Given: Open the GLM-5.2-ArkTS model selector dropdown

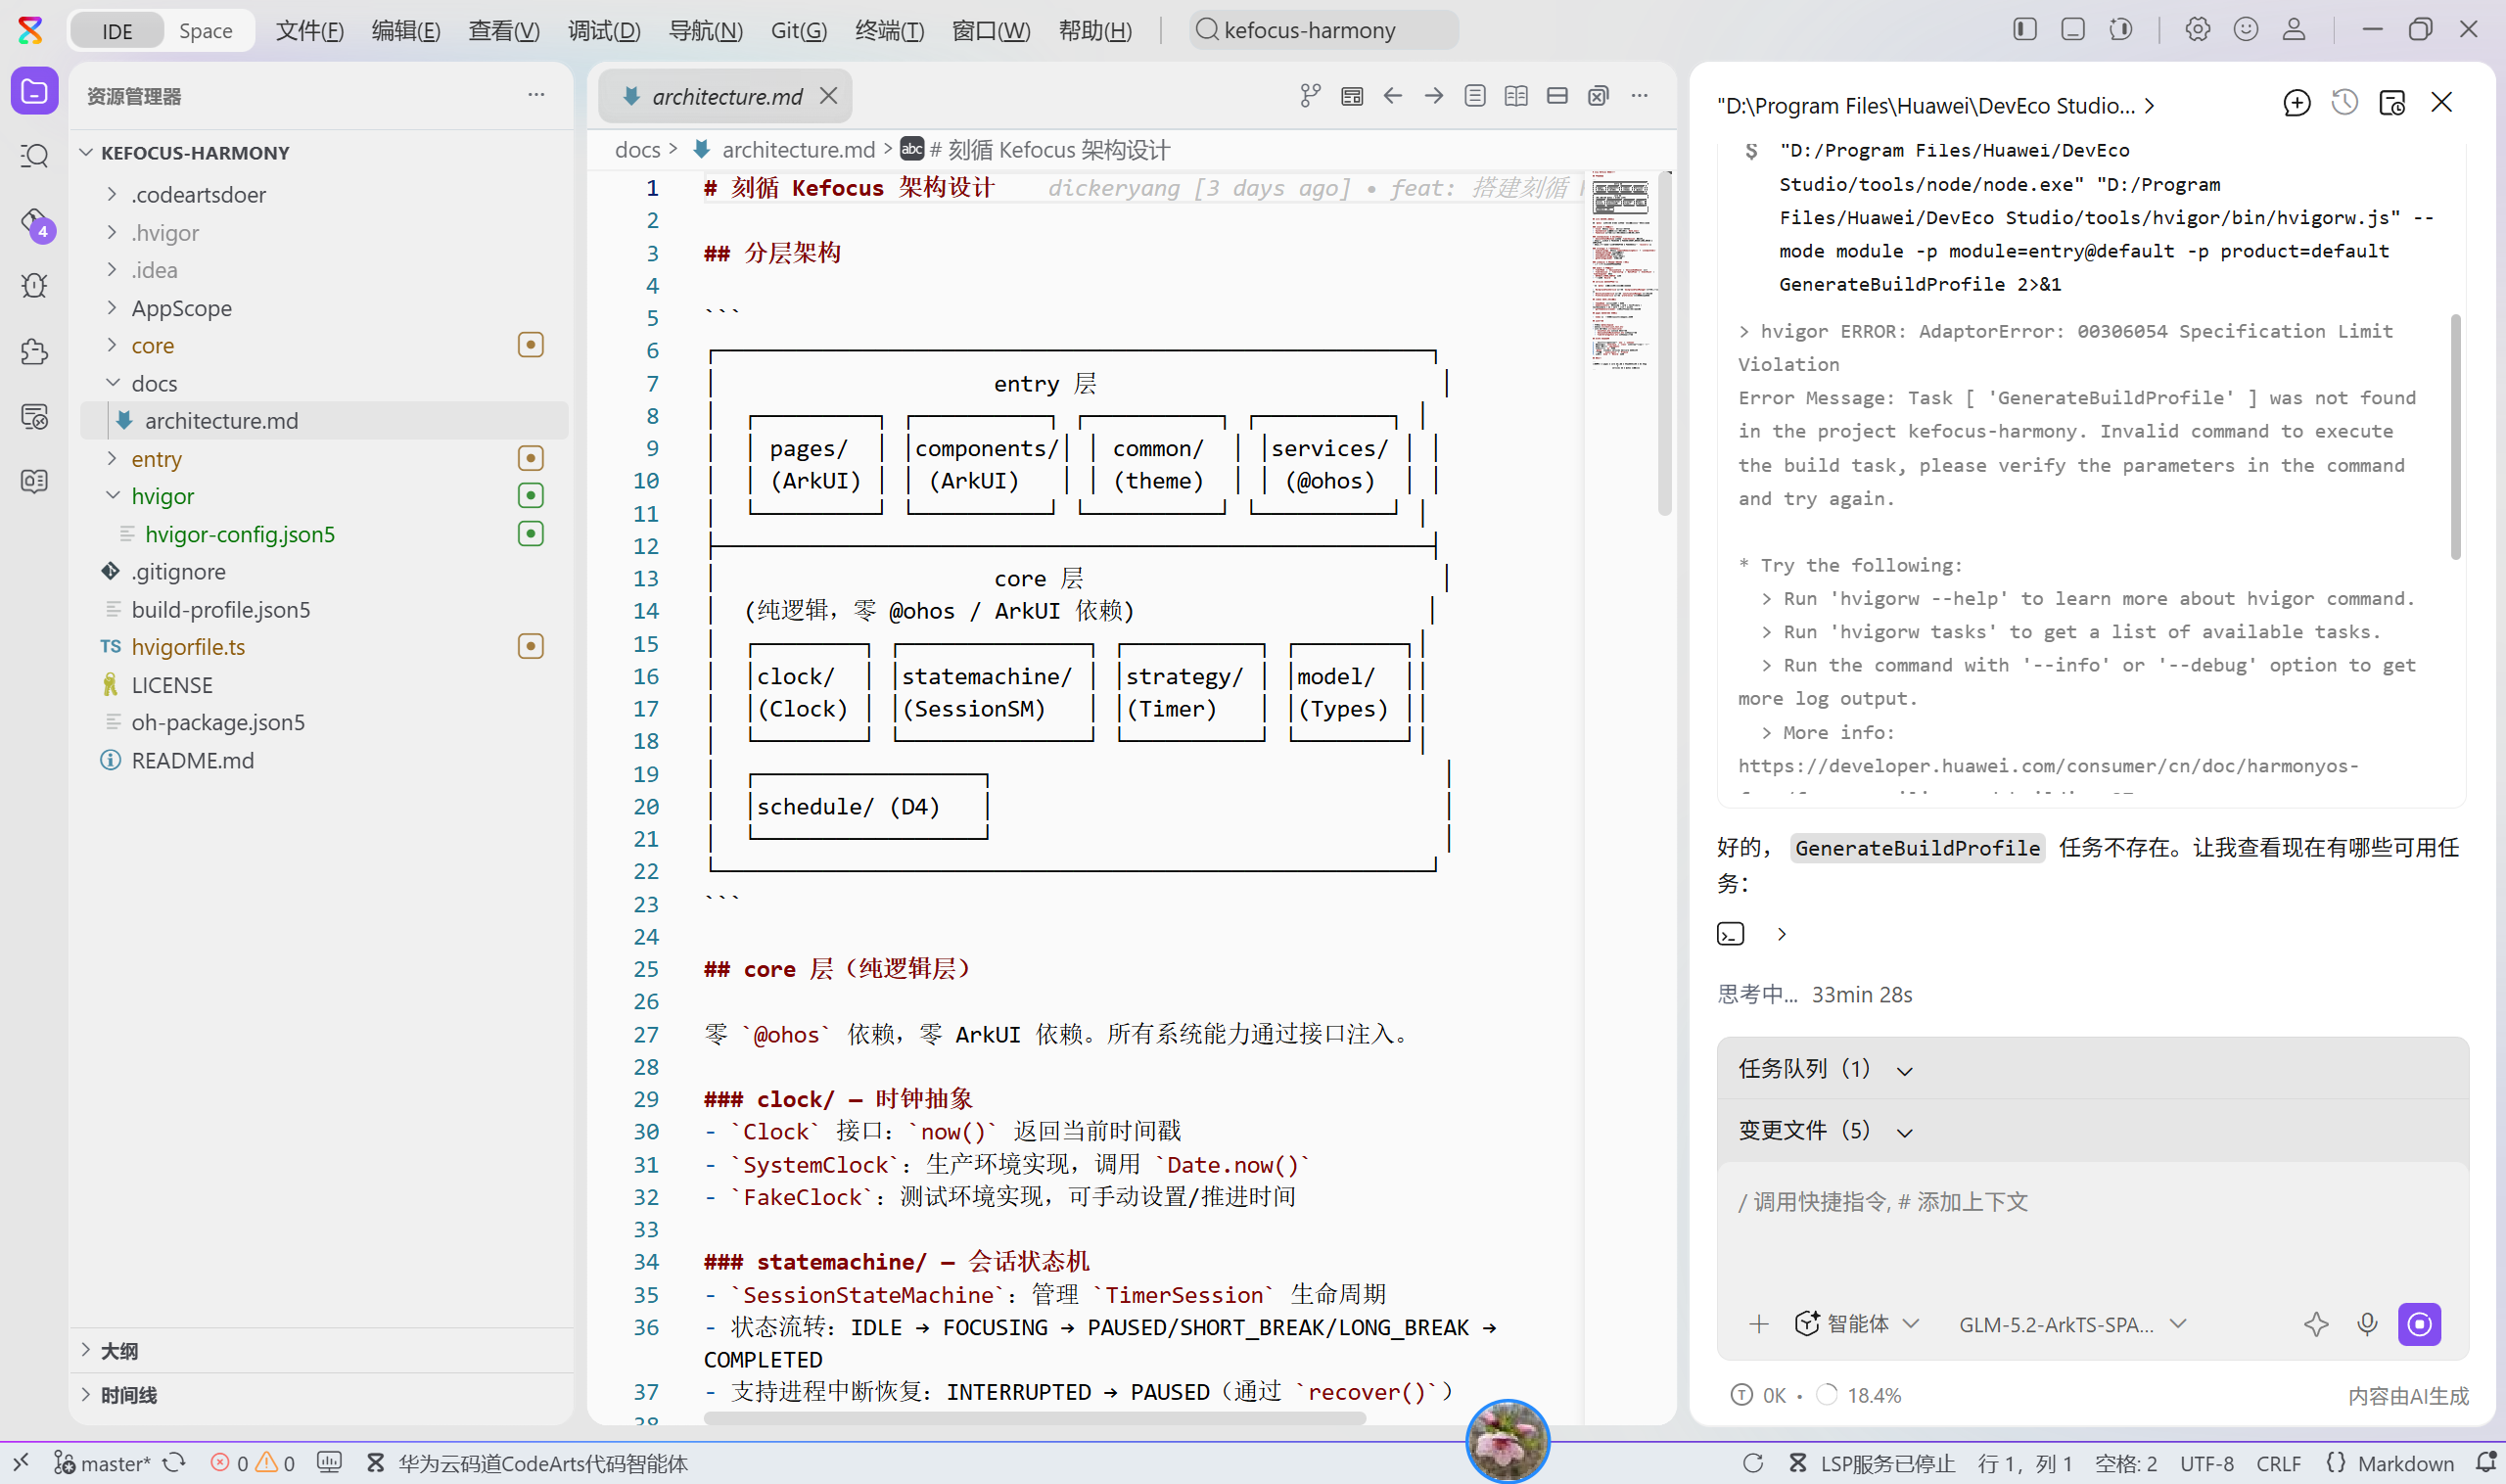Looking at the screenshot, I should click(2071, 1324).
